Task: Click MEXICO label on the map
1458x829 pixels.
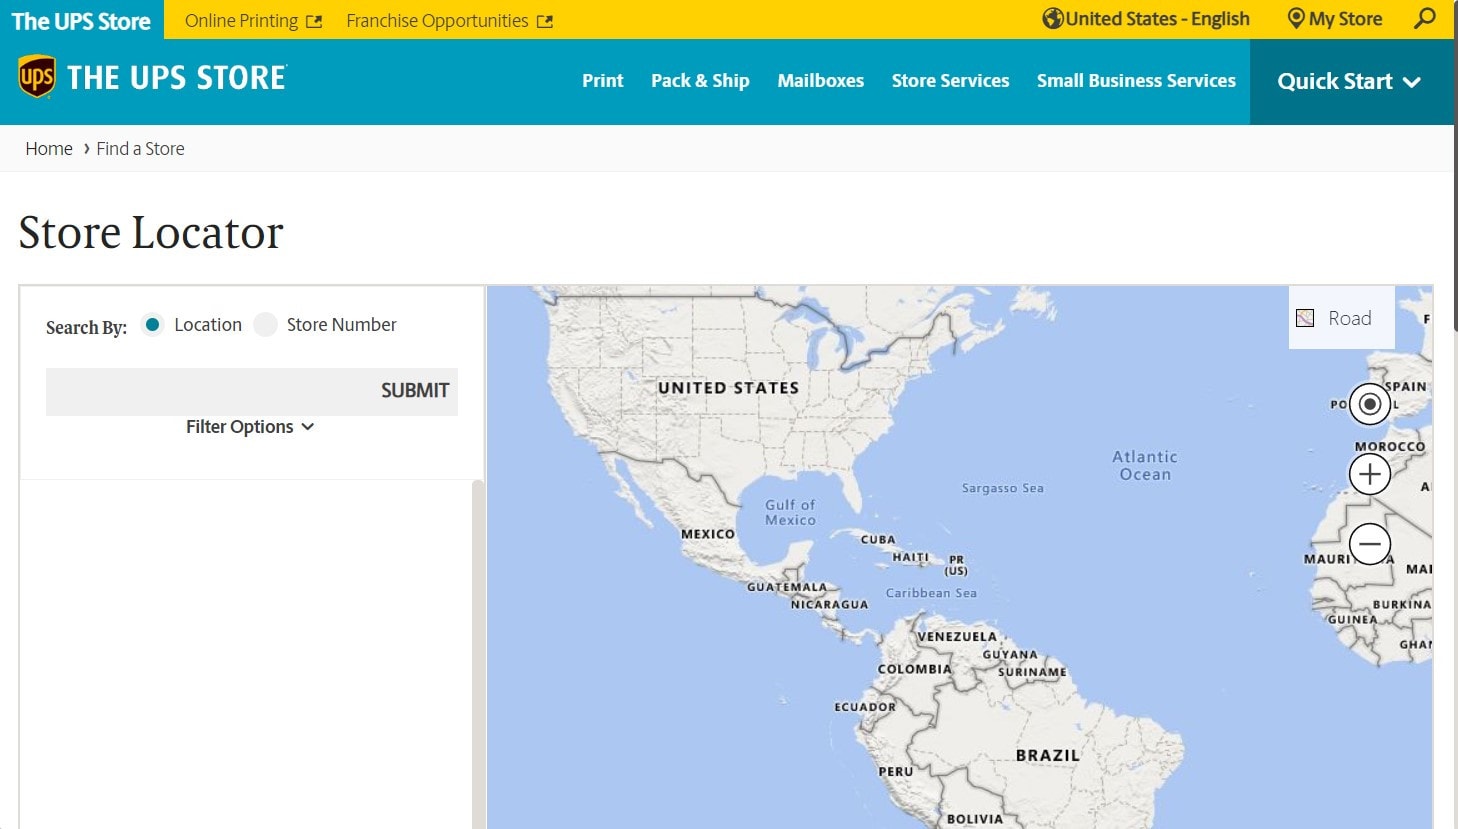Action: pos(708,534)
